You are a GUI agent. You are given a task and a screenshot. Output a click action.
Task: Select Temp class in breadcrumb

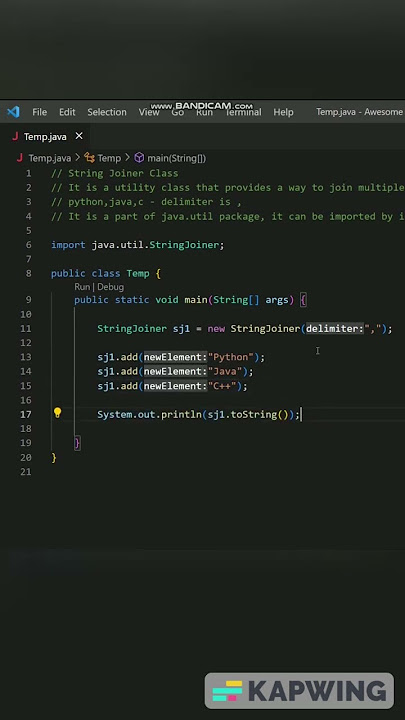pyautogui.click(x=109, y=158)
